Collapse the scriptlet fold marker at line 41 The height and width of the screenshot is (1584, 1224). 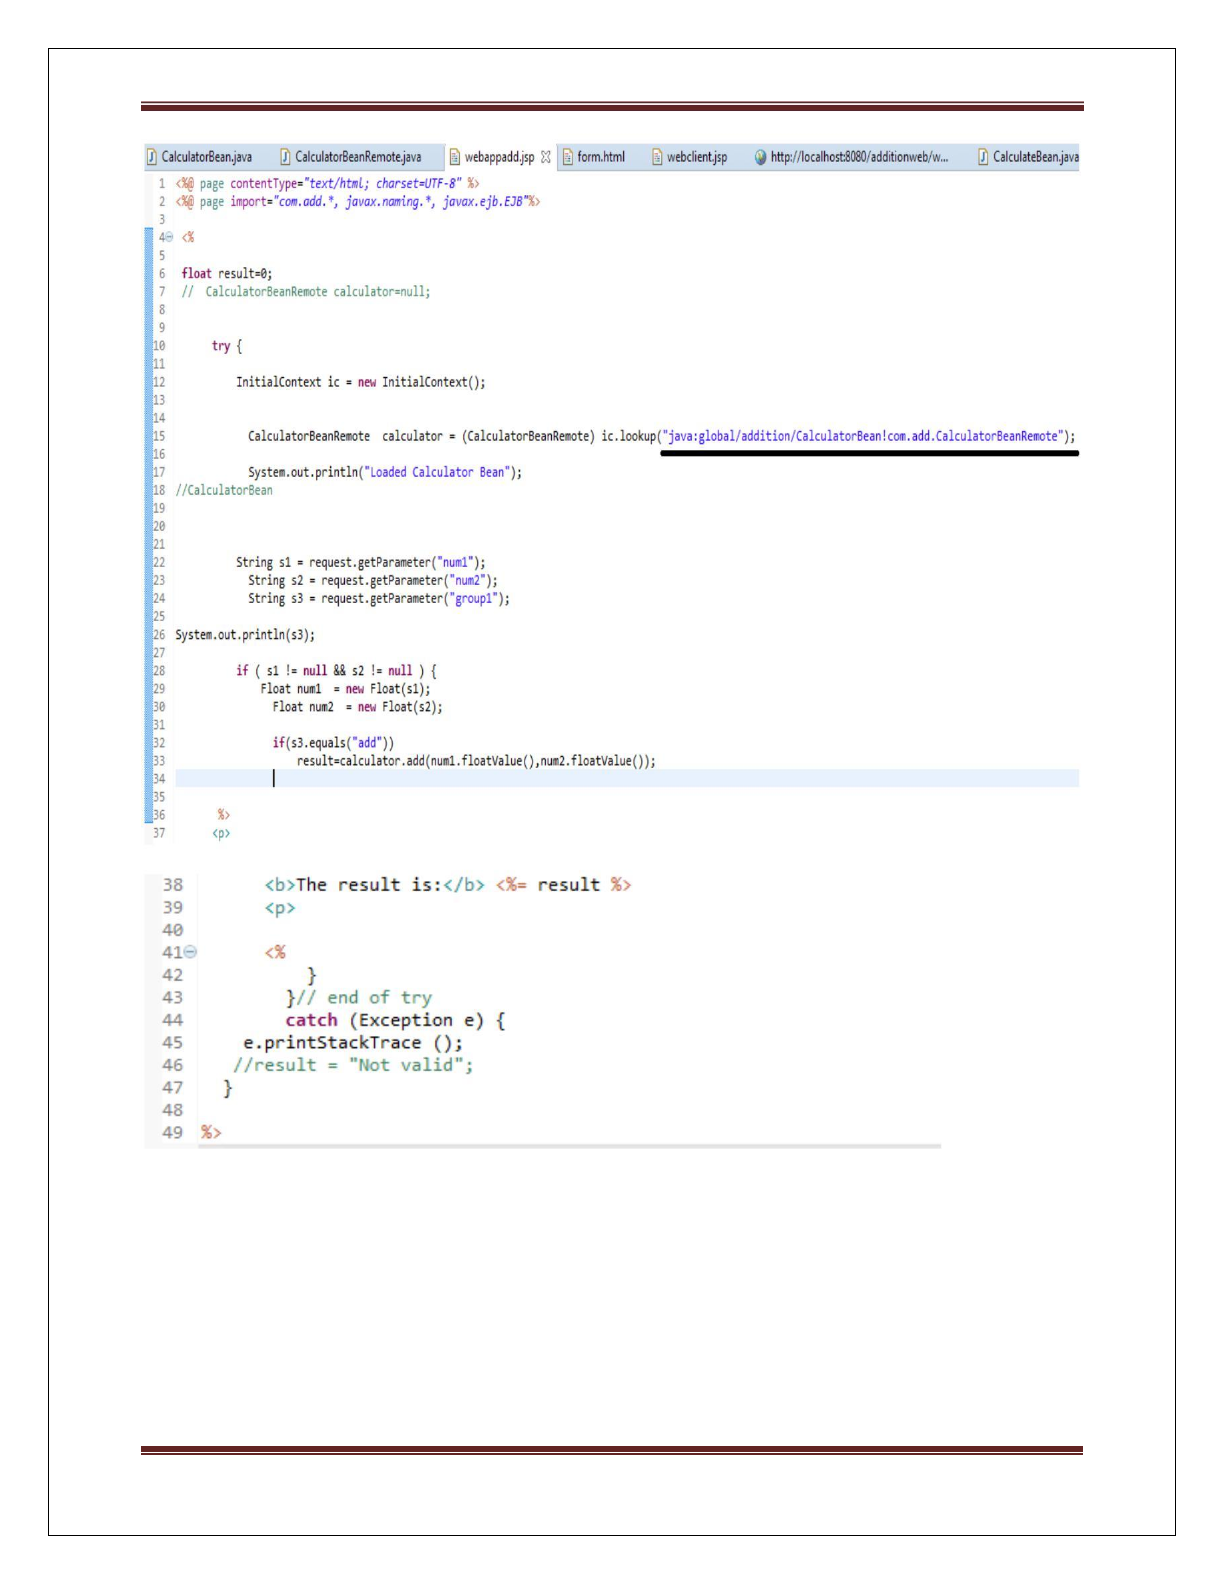[190, 952]
